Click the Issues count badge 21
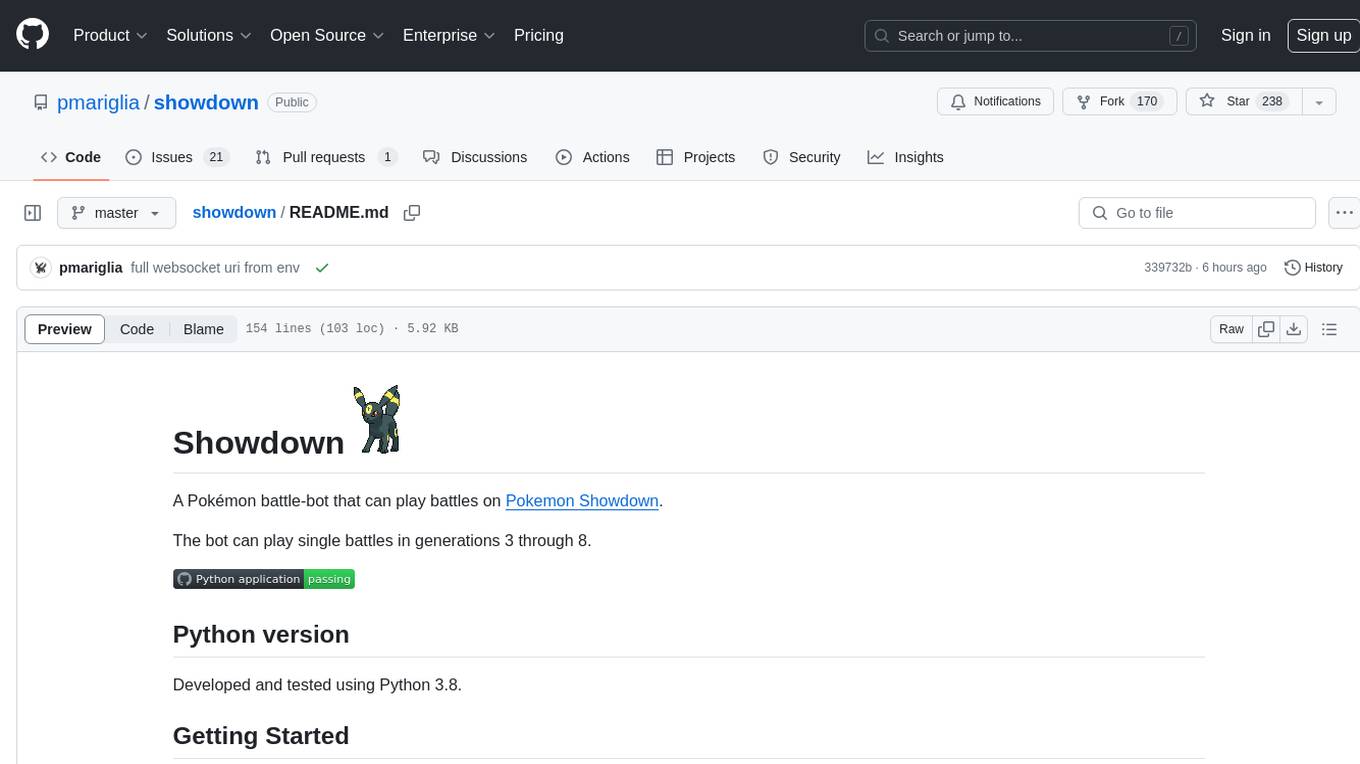Screen dimensions: 1360x764 click(x=216, y=157)
